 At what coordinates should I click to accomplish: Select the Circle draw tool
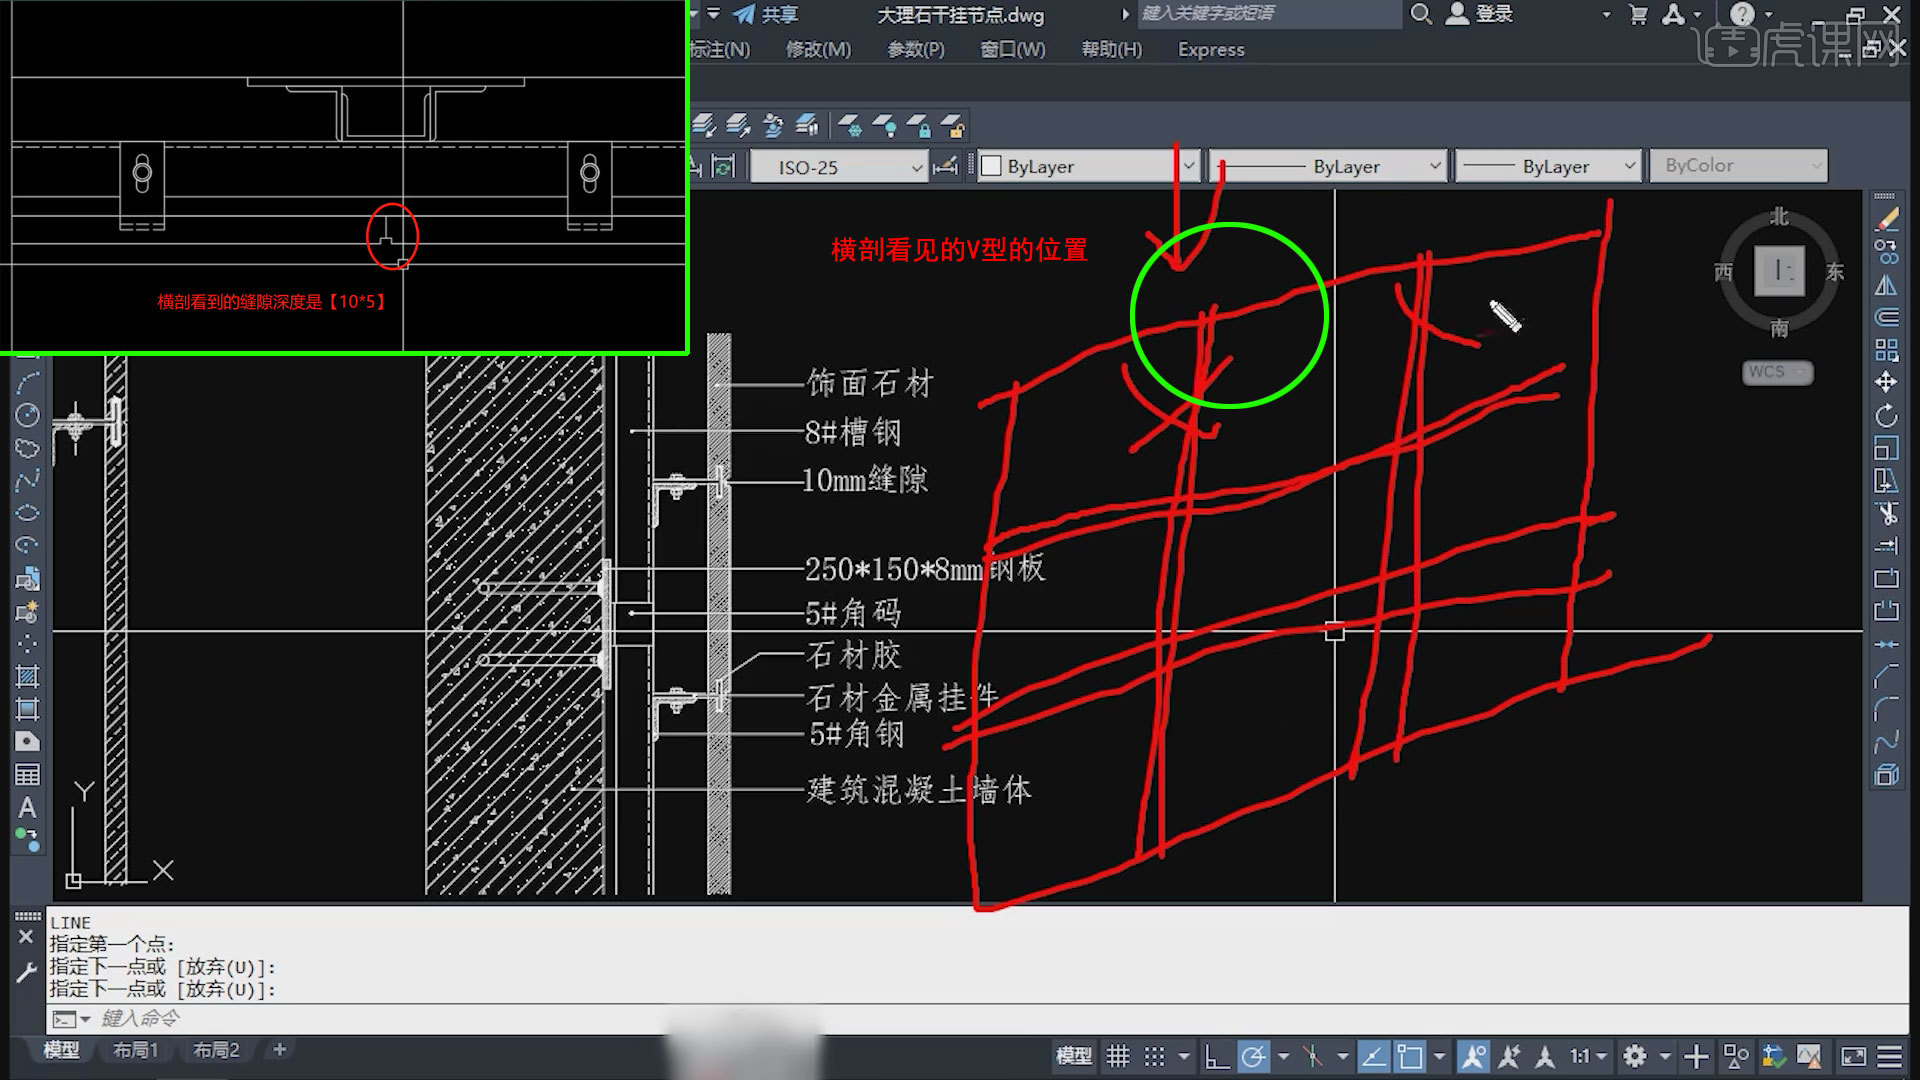click(x=27, y=415)
